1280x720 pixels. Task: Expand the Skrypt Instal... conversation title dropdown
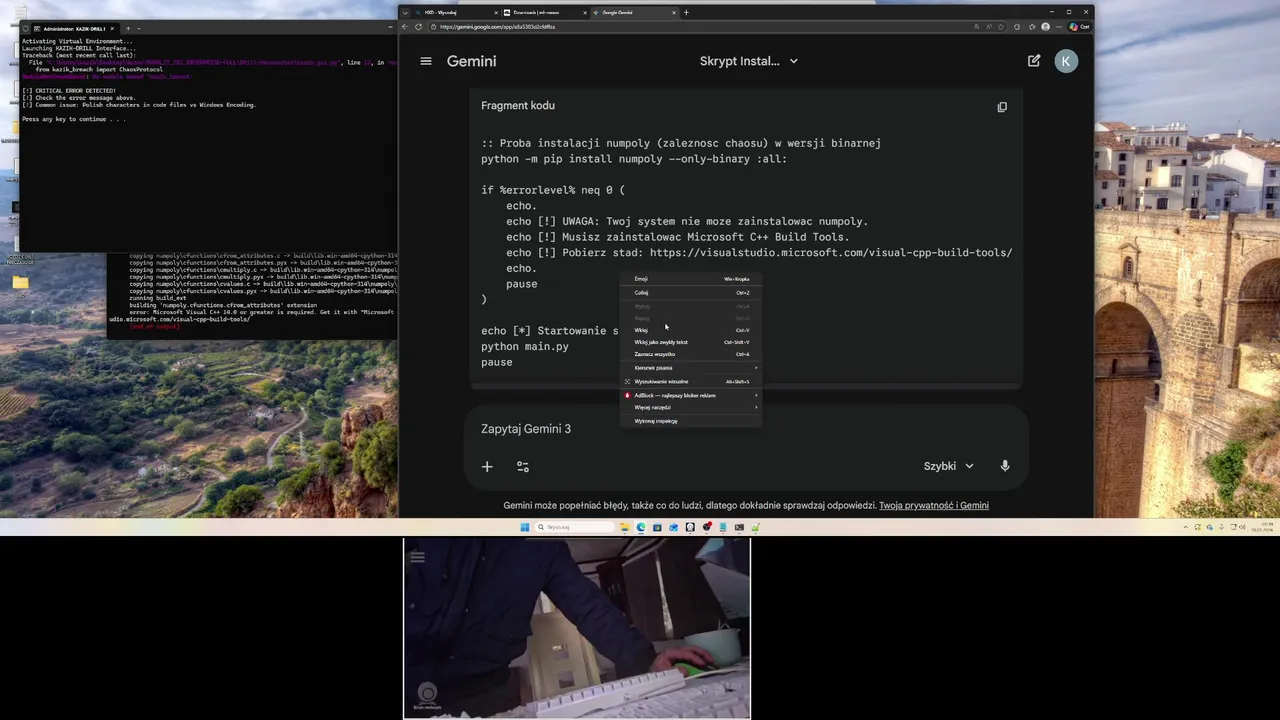tap(794, 61)
